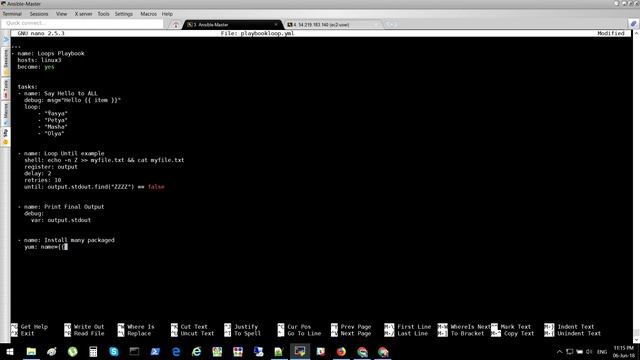Show hidden system tray icons

click(x=560, y=352)
